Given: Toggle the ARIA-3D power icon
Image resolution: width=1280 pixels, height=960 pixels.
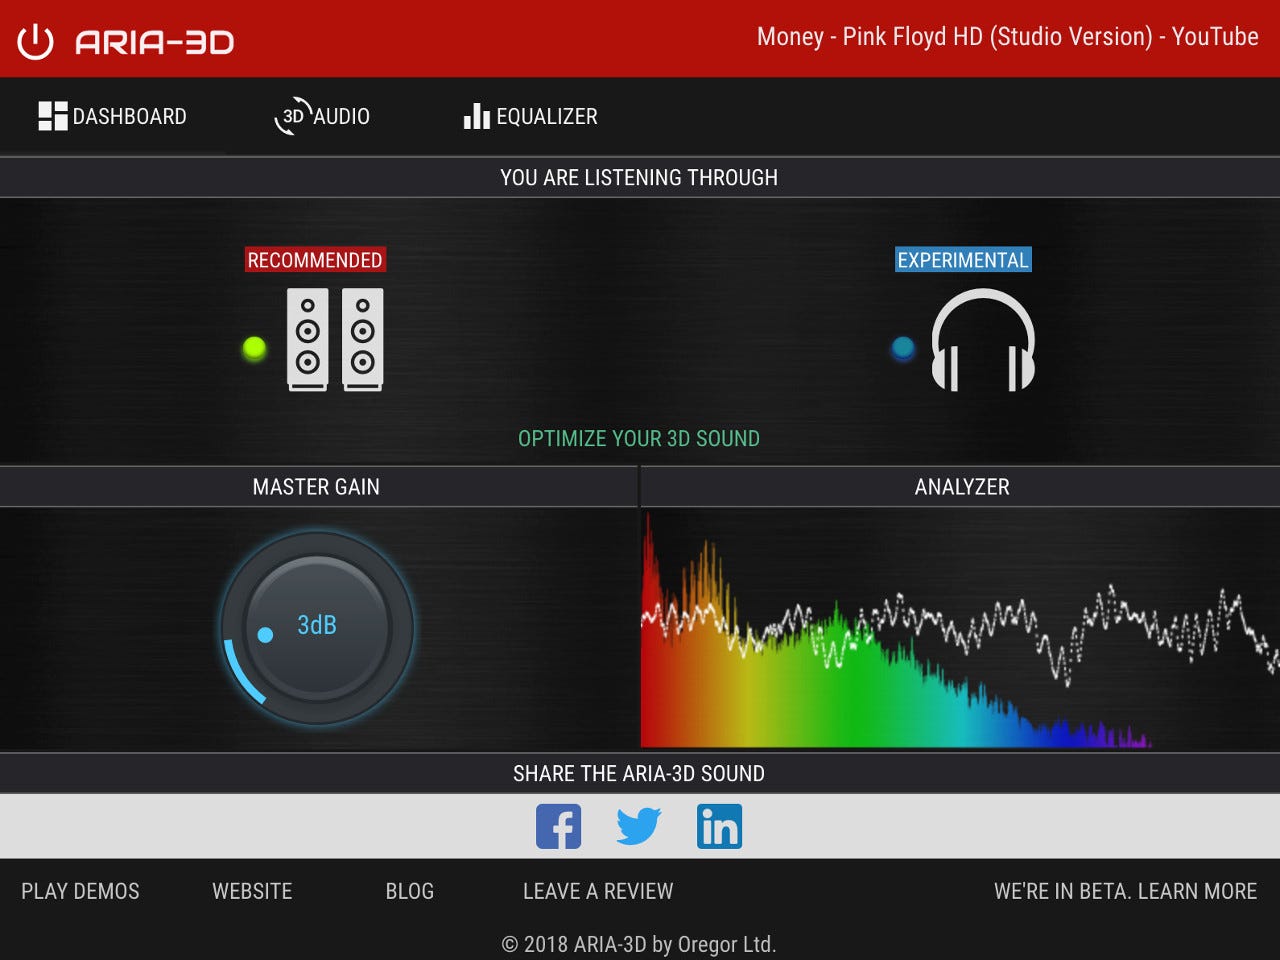Looking at the screenshot, I should tap(35, 42).
